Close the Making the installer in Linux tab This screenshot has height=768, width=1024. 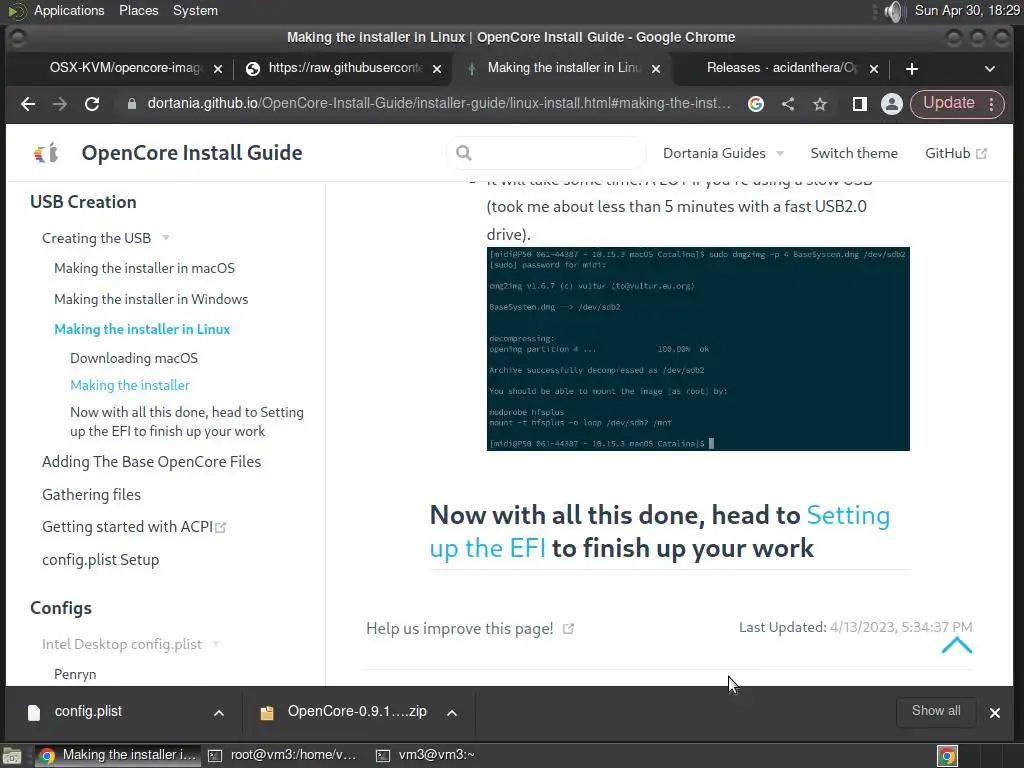pos(656,69)
